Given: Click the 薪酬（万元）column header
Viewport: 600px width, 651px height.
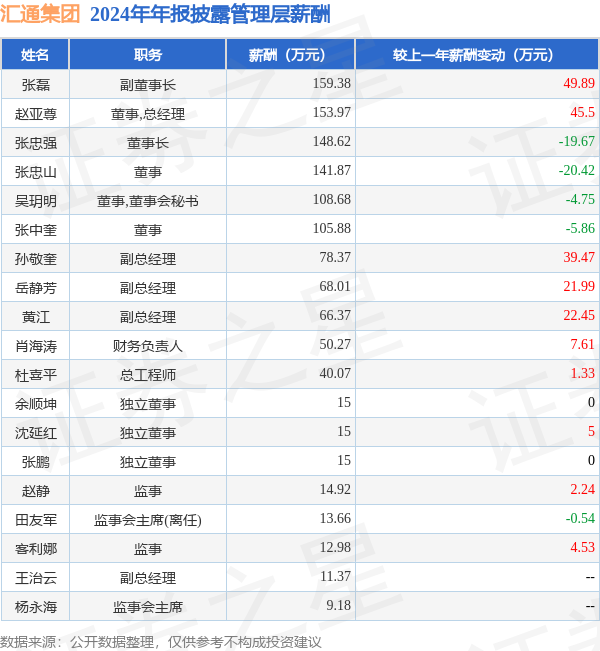Looking at the screenshot, I should 291,55.
